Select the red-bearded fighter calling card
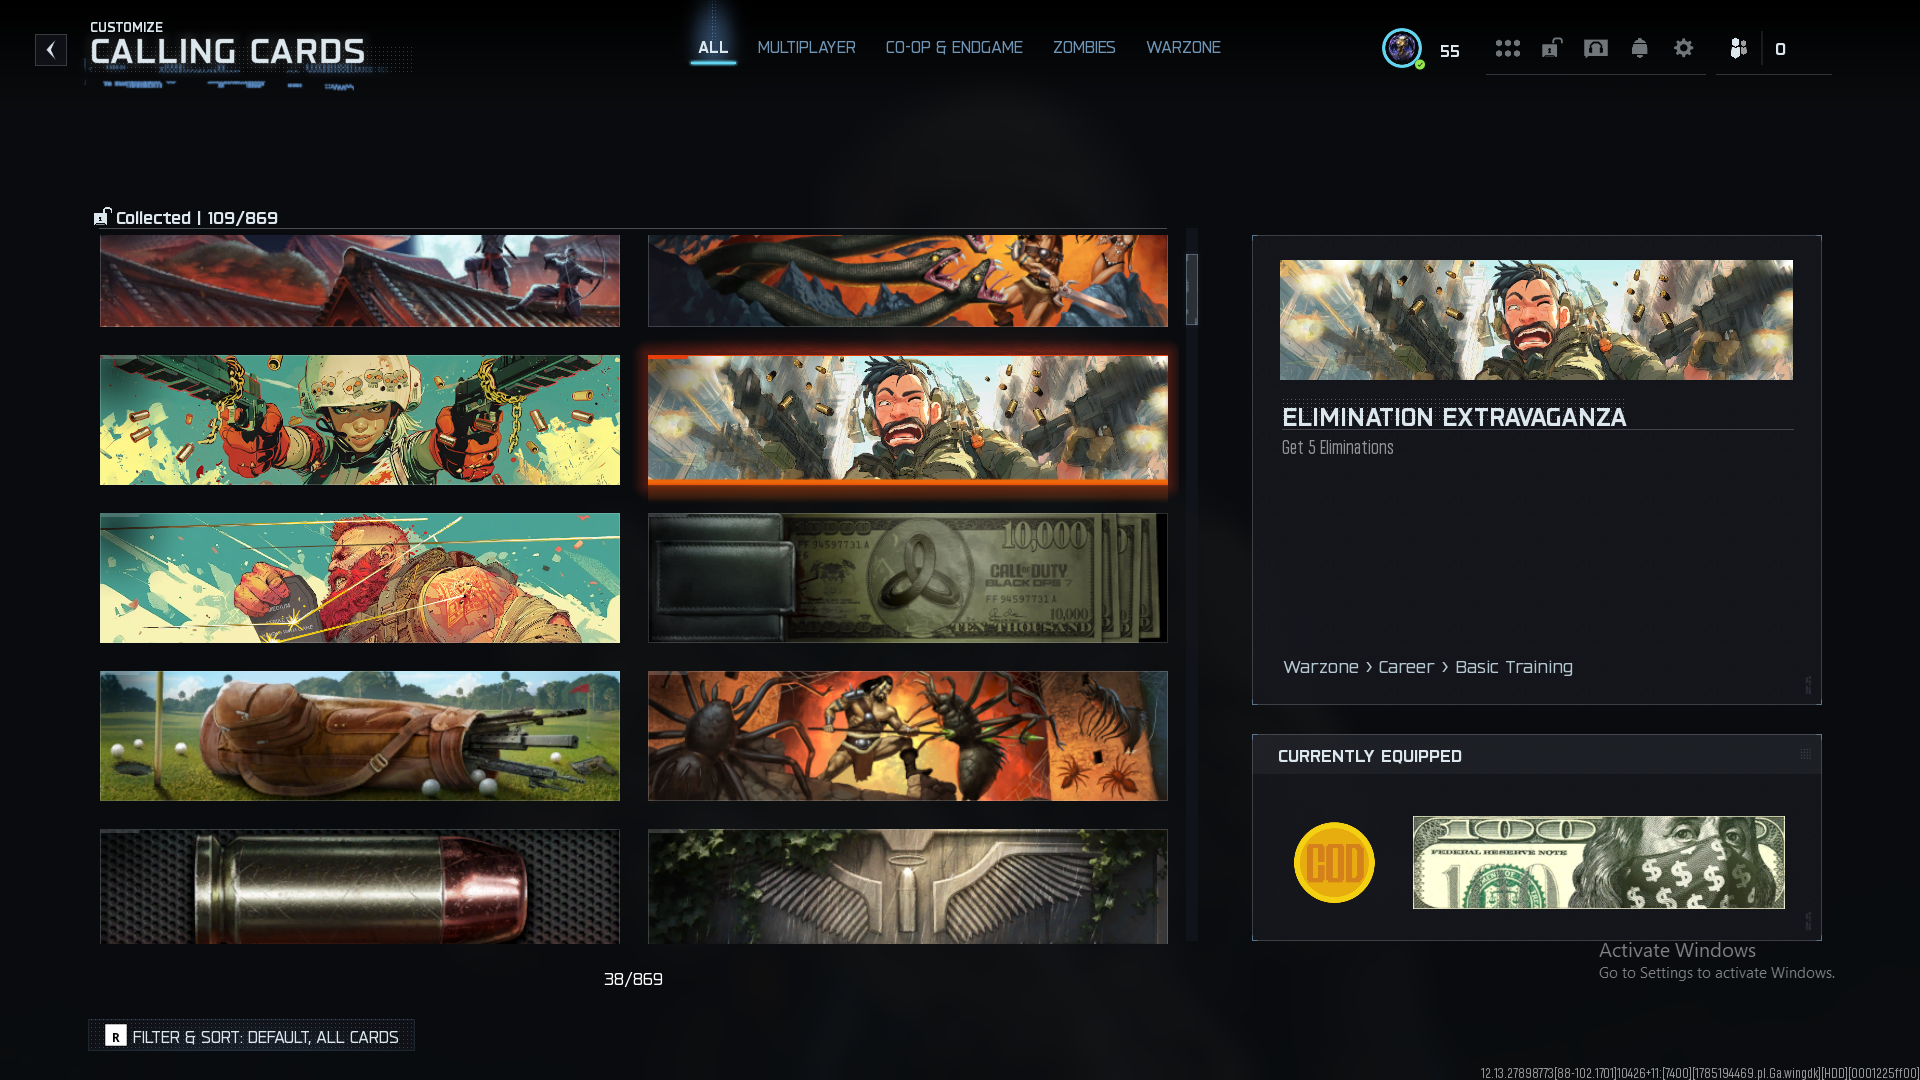1920x1080 pixels. click(x=360, y=578)
